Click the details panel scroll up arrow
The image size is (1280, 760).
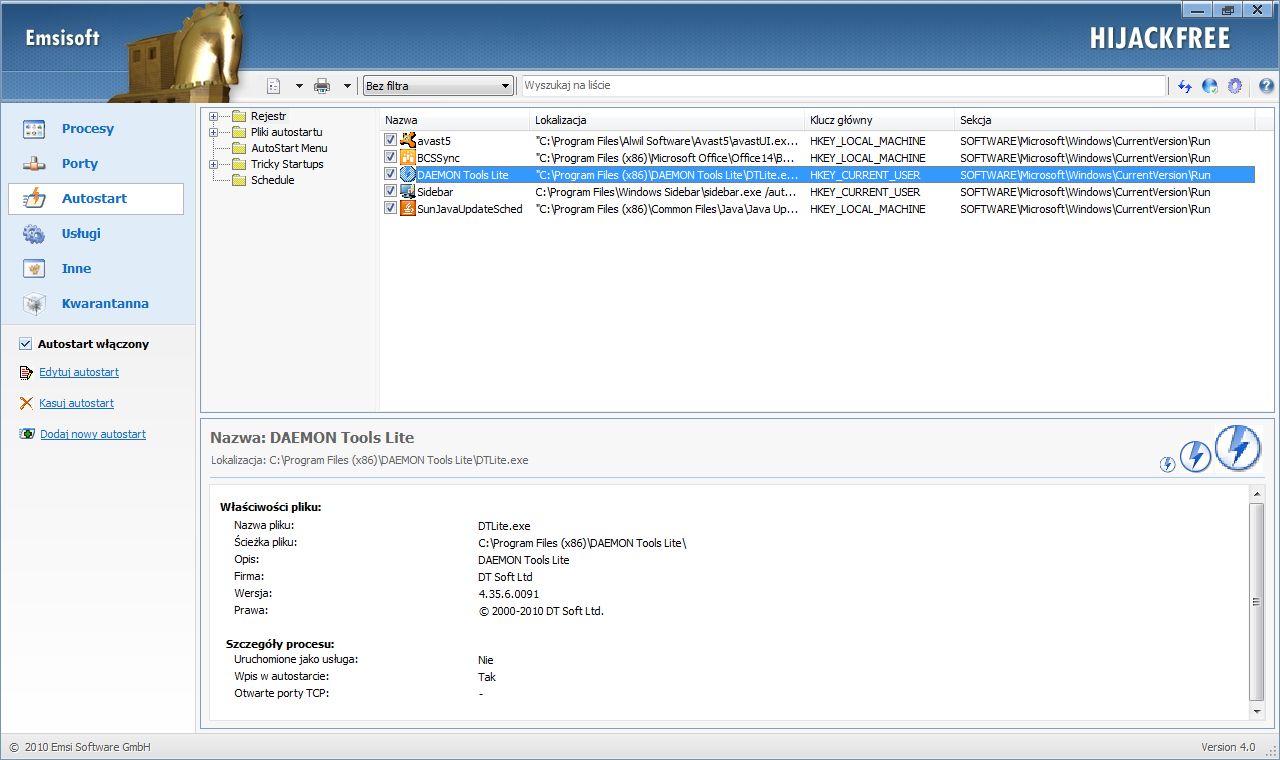[1257, 494]
